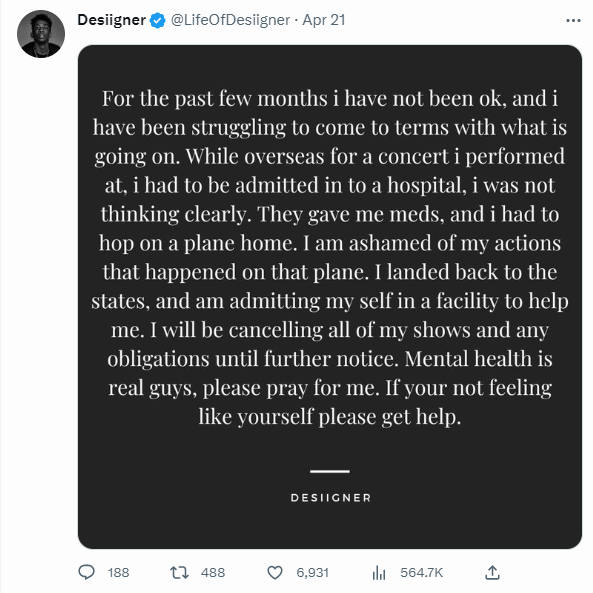Screen dimensions: 593x593
Task: Click the Apr 21 timestamp
Action: pyautogui.click(x=324, y=20)
